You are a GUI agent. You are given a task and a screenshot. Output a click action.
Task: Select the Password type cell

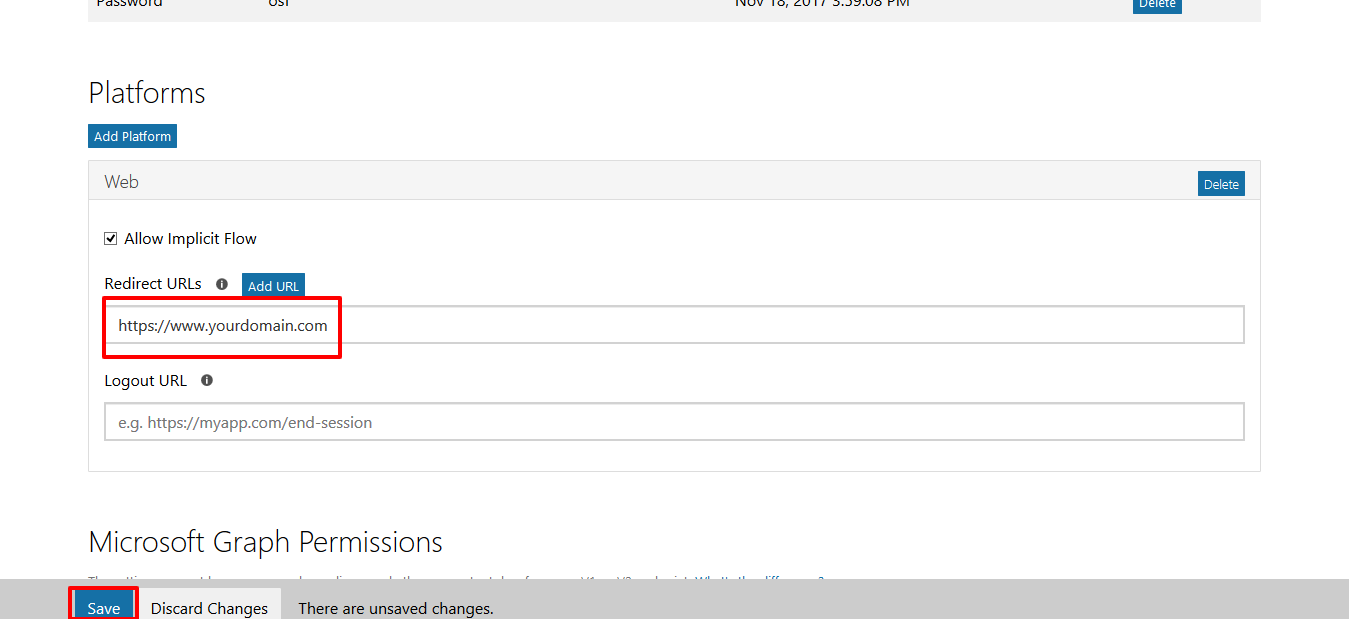point(129,4)
